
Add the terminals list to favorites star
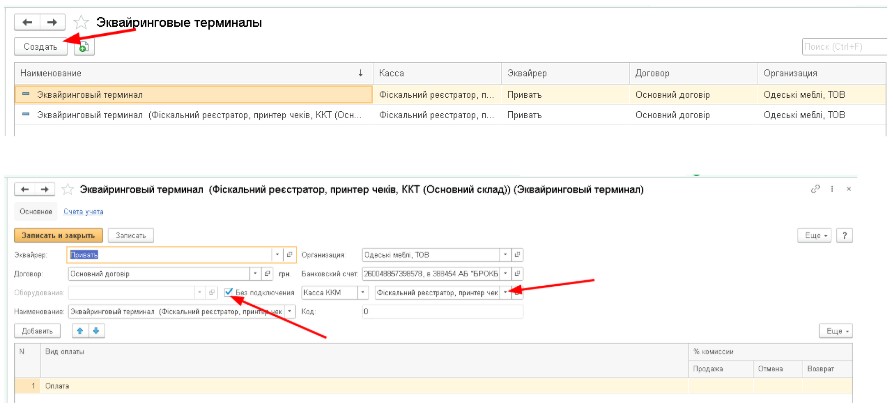click(82, 22)
